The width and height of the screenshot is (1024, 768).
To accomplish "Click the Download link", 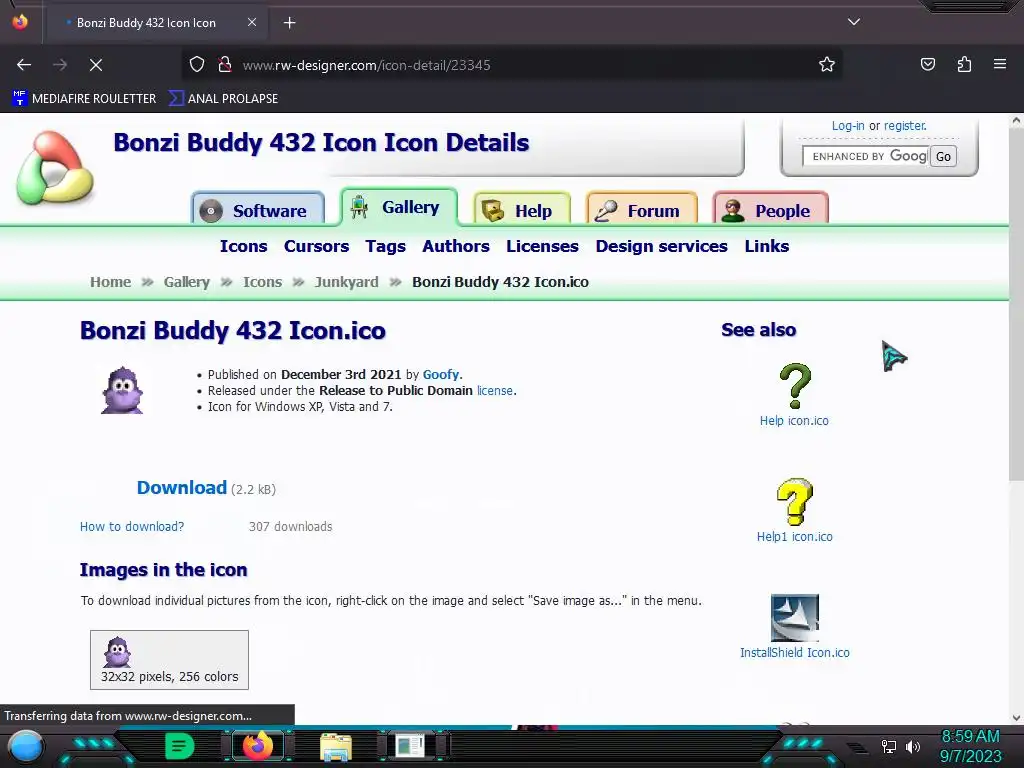I will click(x=182, y=488).
